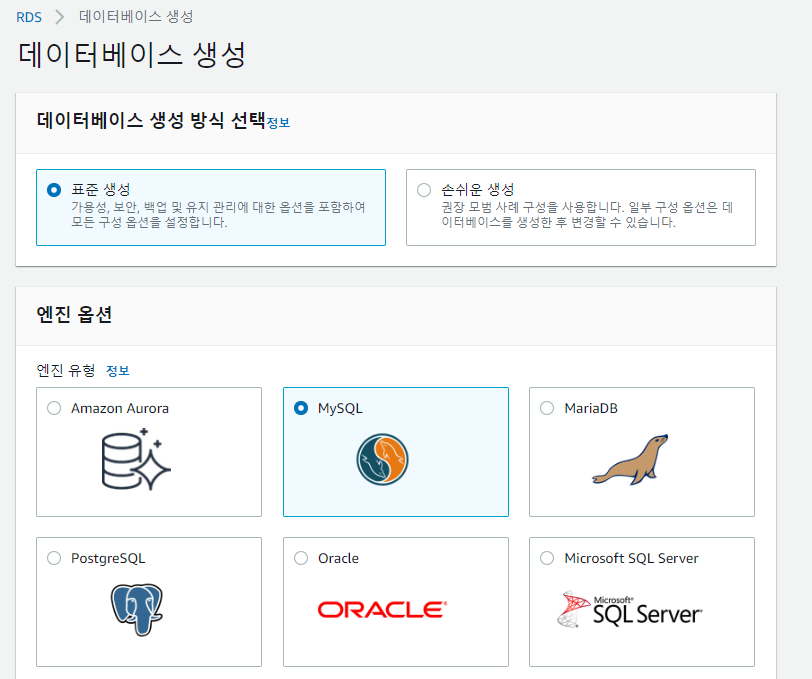The height and width of the screenshot is (679, 812).
Task: Select the 손쉬운 생성 radio button
Action: pyautogui.click(x=424, y=190)
